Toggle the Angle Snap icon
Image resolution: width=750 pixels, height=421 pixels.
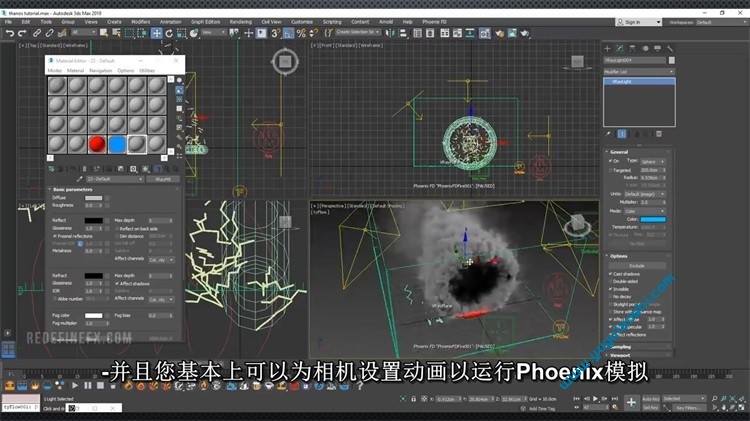coord(288,33)
